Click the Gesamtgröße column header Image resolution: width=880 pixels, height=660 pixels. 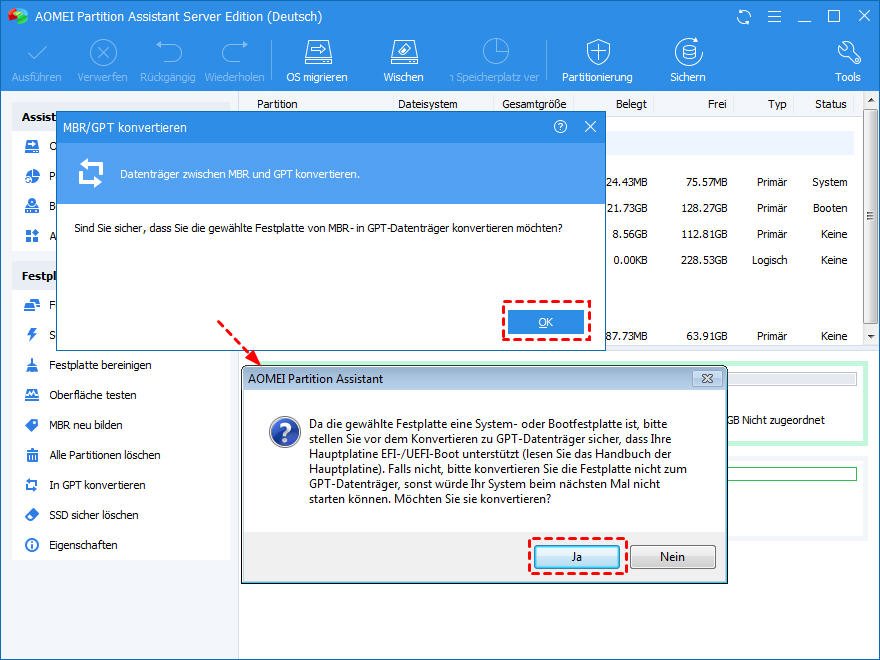click(x=534, y=104)
